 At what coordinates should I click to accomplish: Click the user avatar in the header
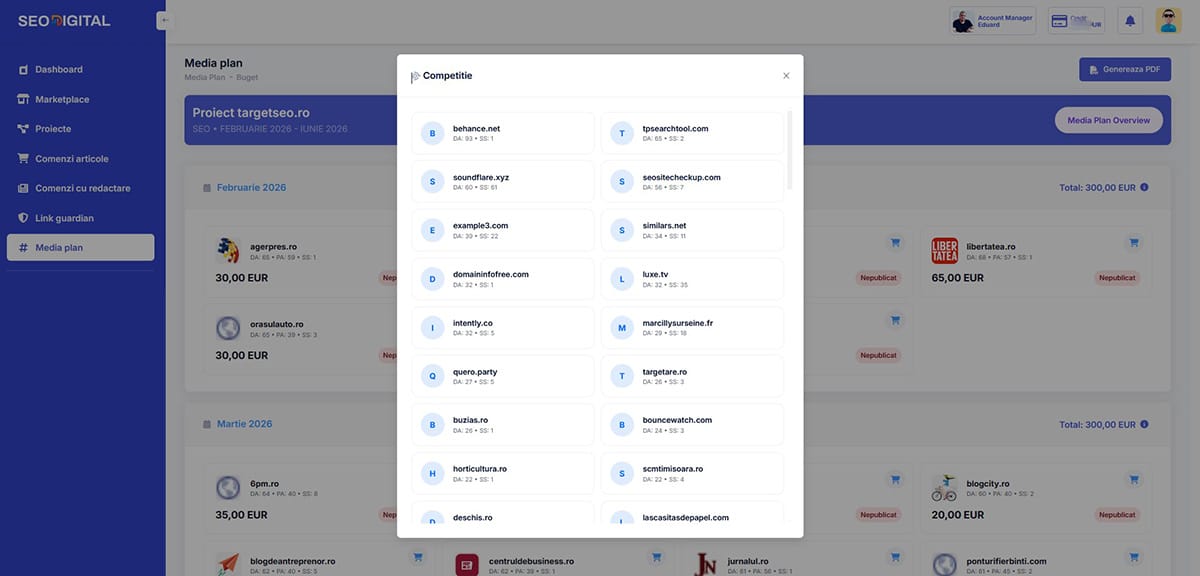point(1168,21)
